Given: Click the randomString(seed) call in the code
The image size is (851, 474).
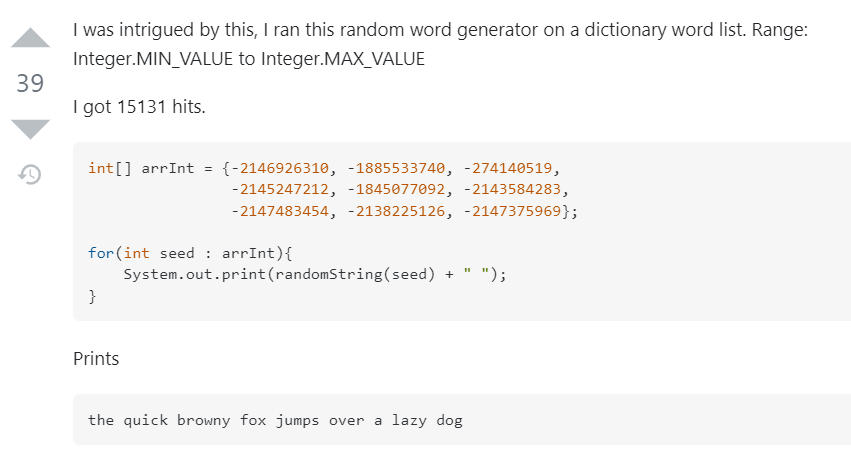Looking at the screenshot, I should (355, 275).
